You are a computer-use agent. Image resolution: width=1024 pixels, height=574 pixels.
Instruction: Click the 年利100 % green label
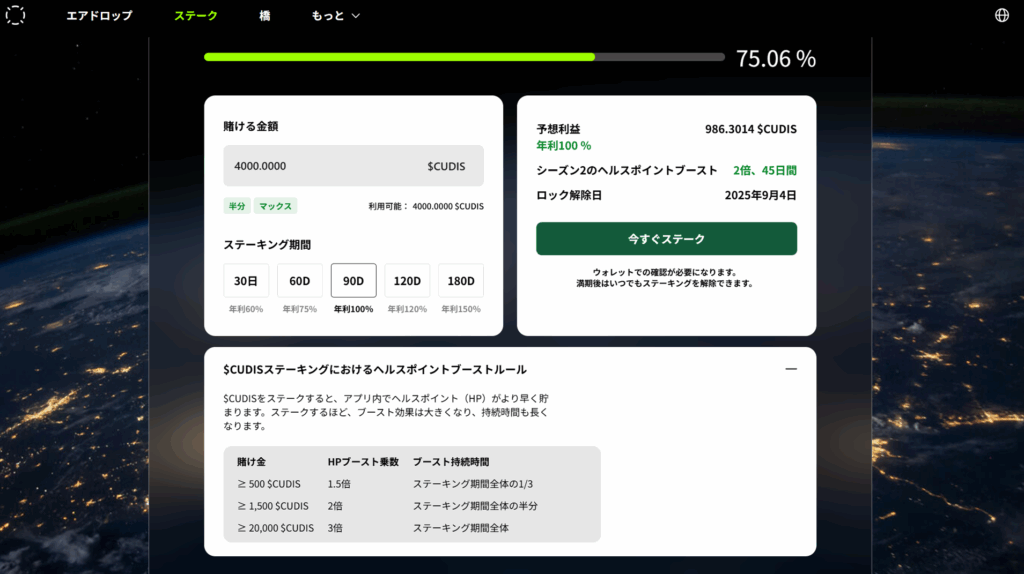pos(564,146)
